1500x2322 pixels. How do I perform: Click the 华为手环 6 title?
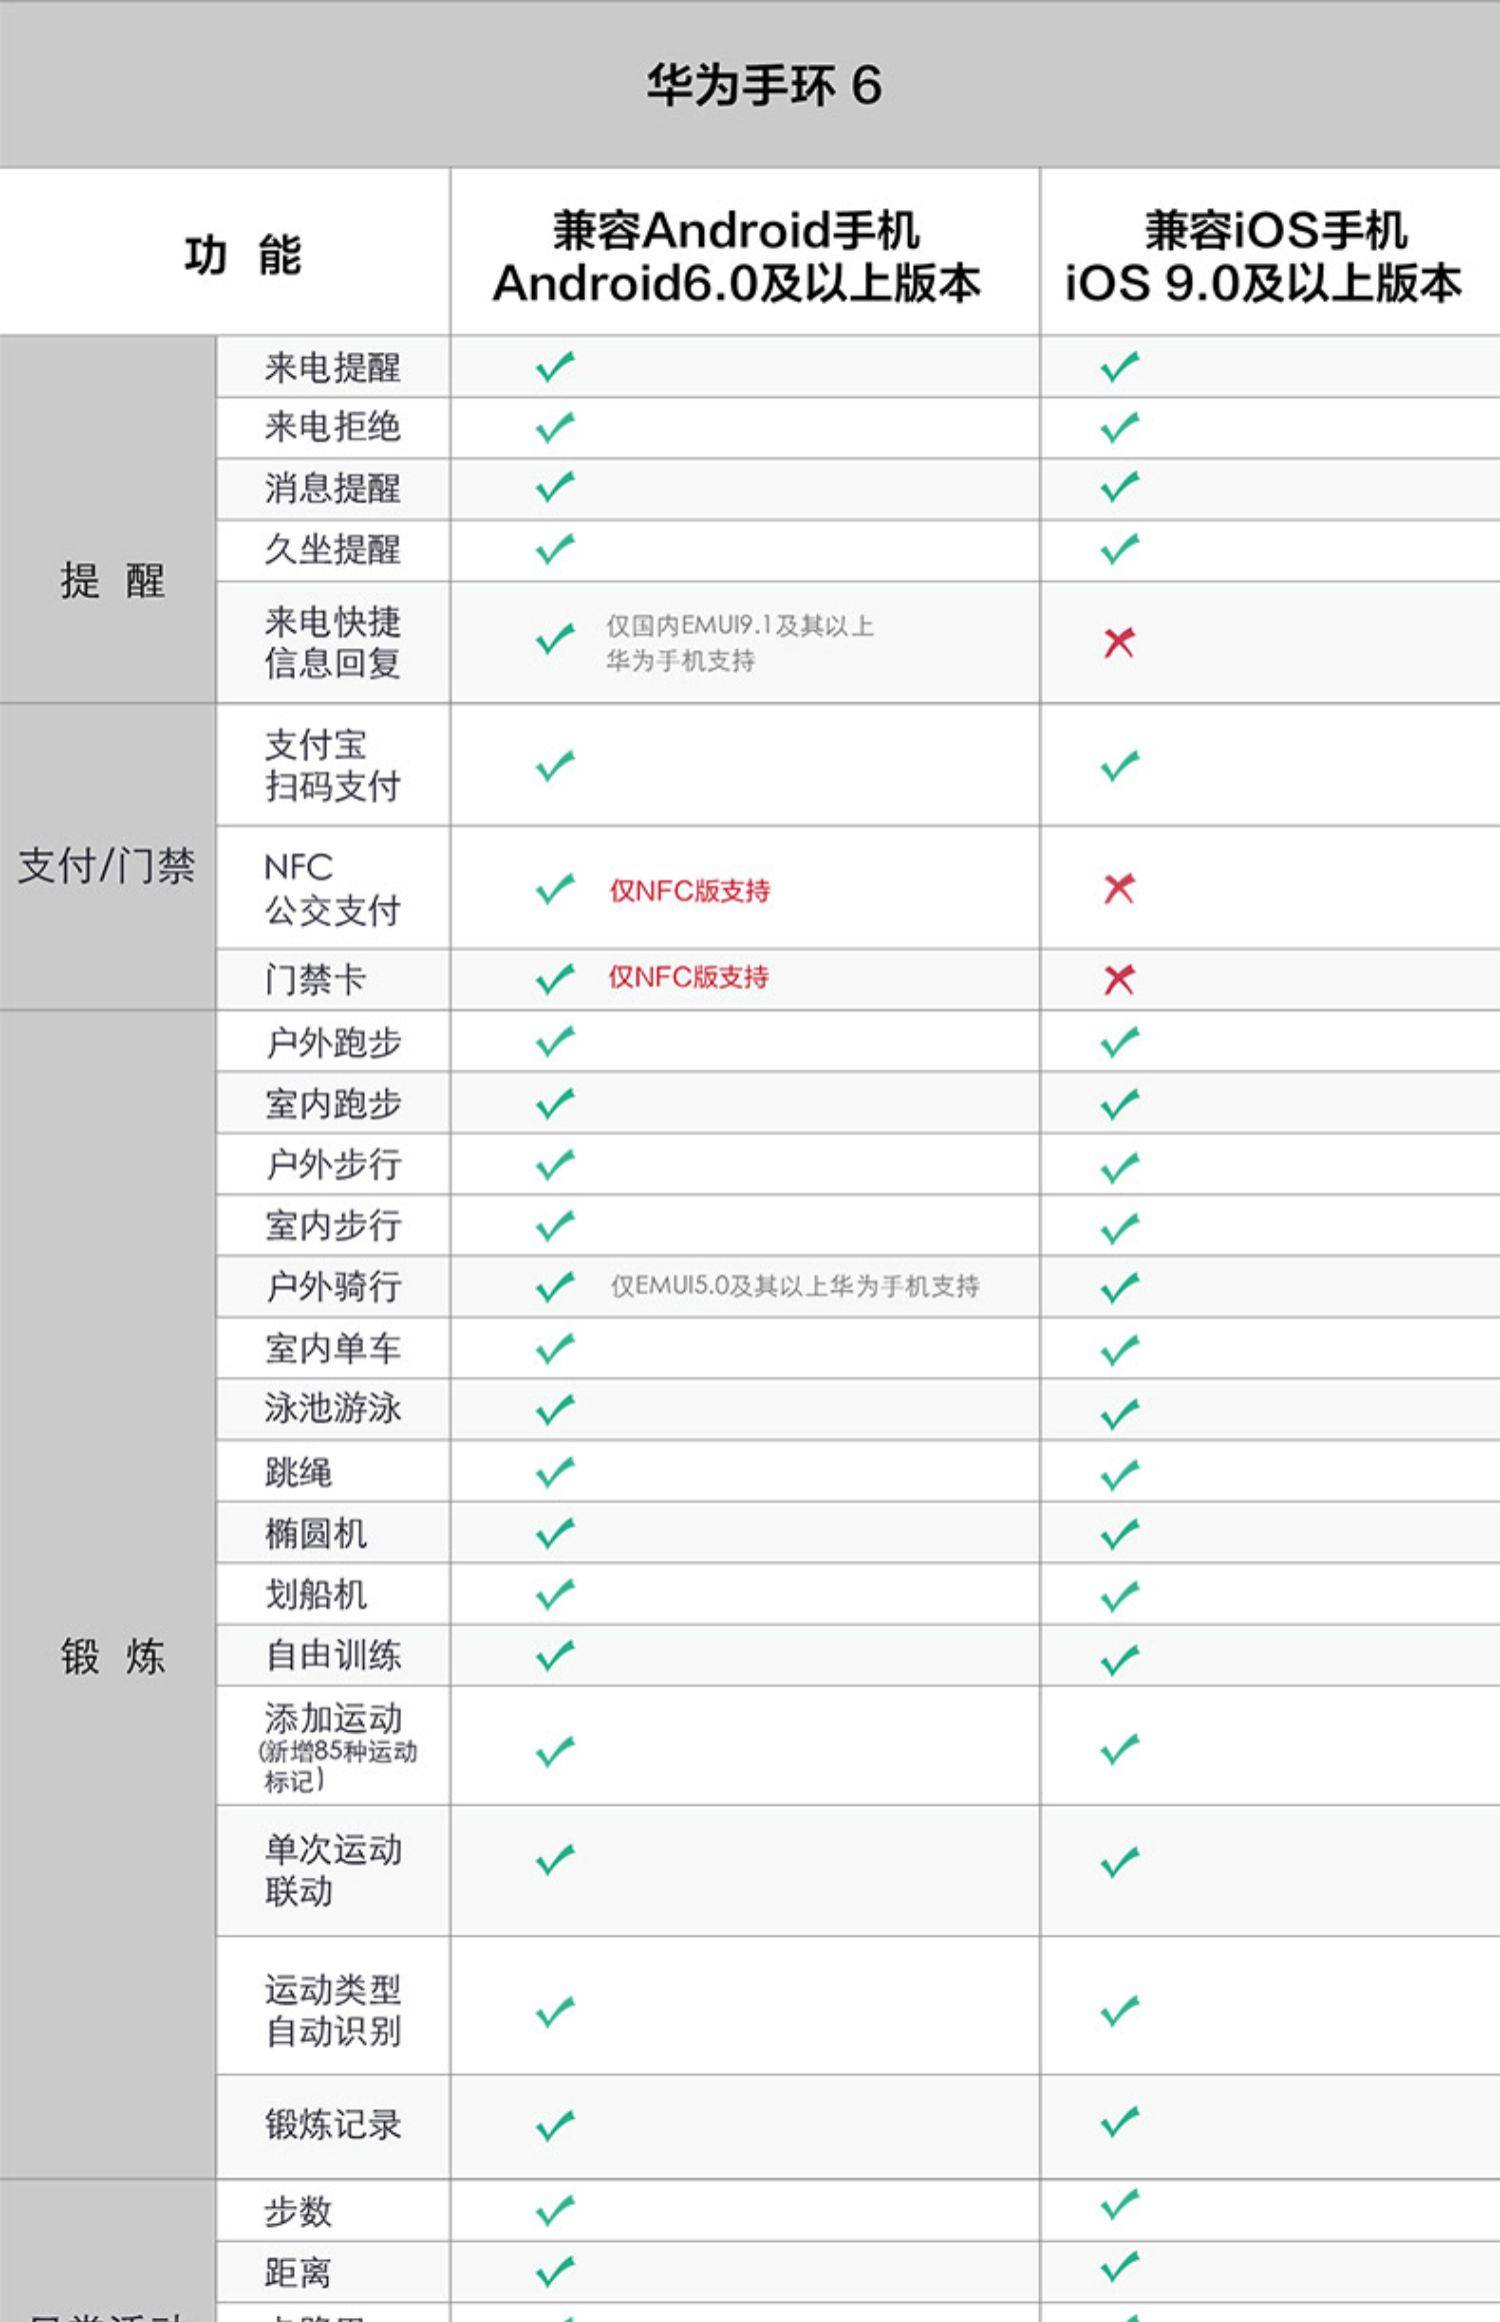point(763,85)
